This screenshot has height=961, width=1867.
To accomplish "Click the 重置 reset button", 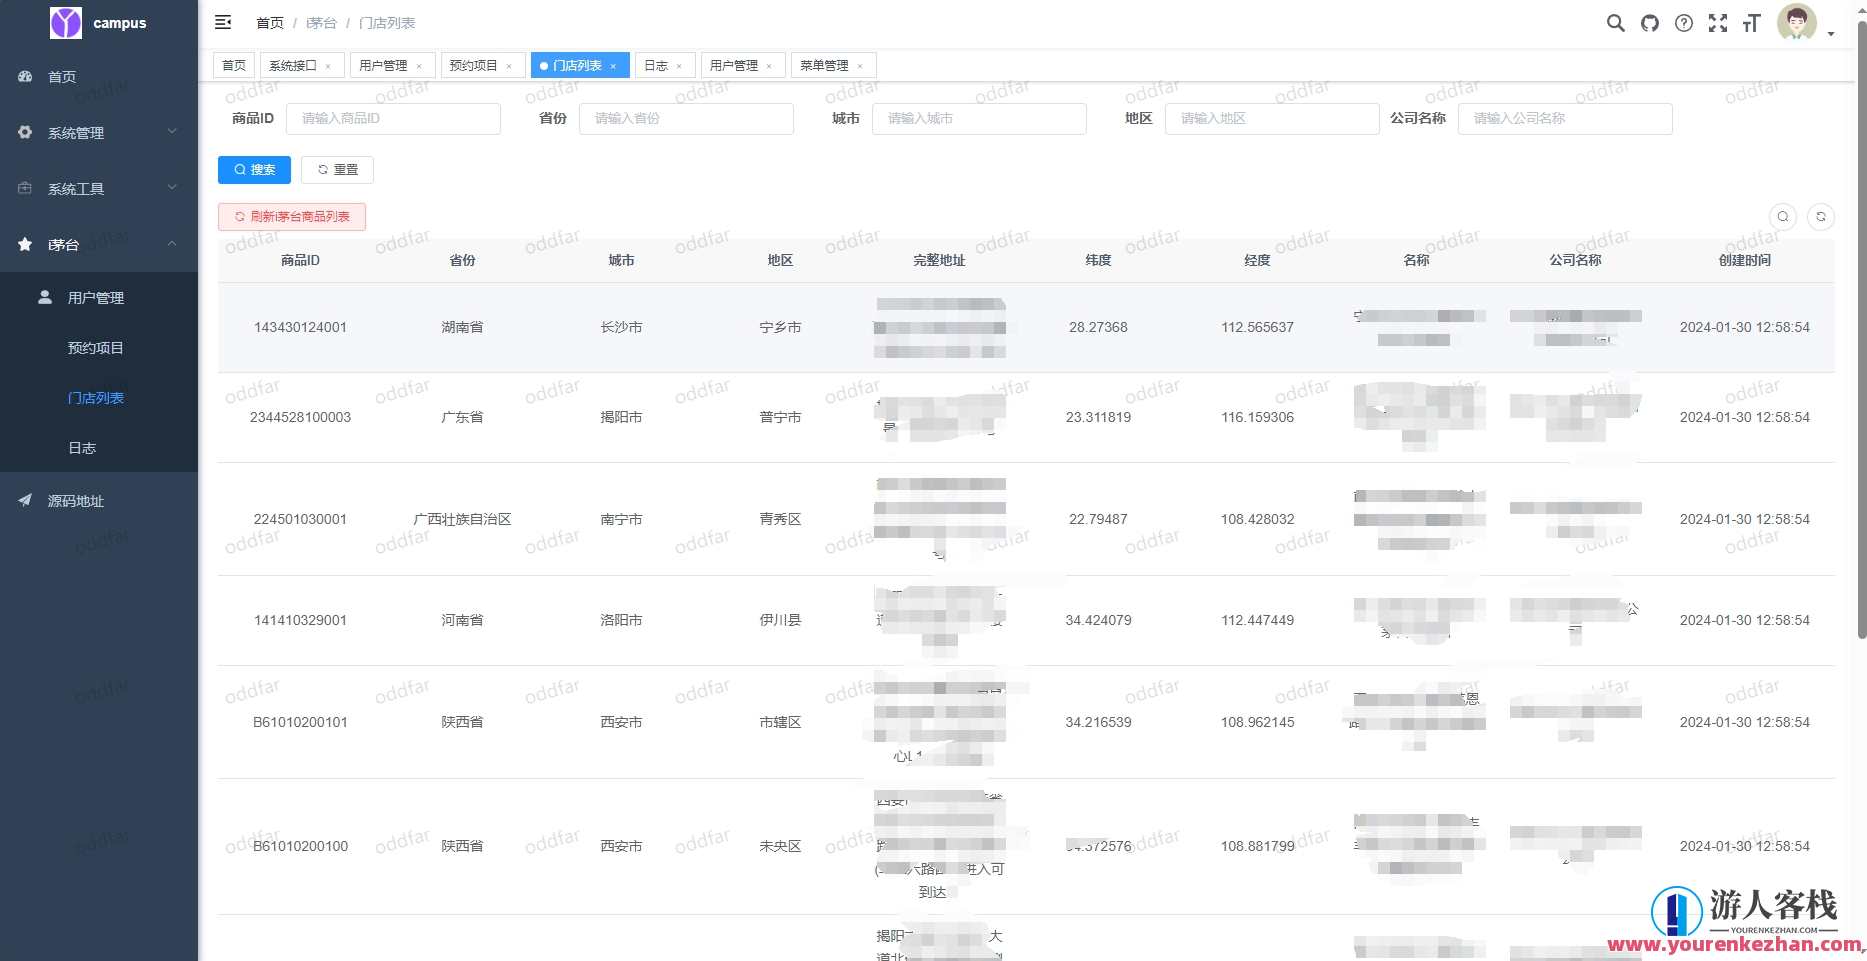I will [337, 170].
